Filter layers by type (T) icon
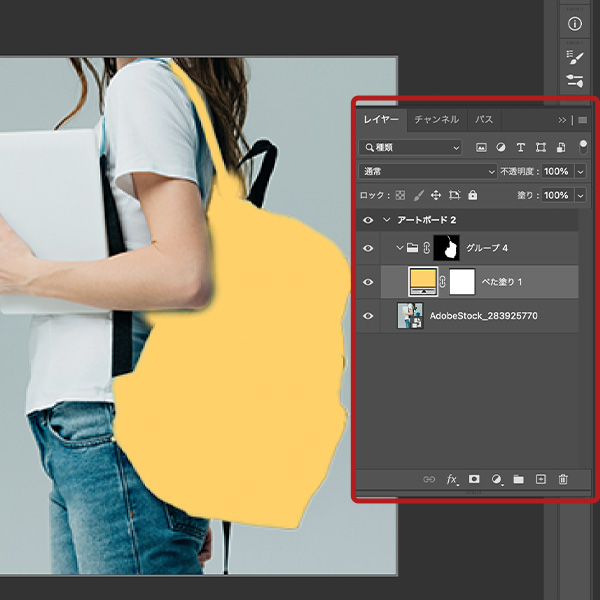 point(520,147)
